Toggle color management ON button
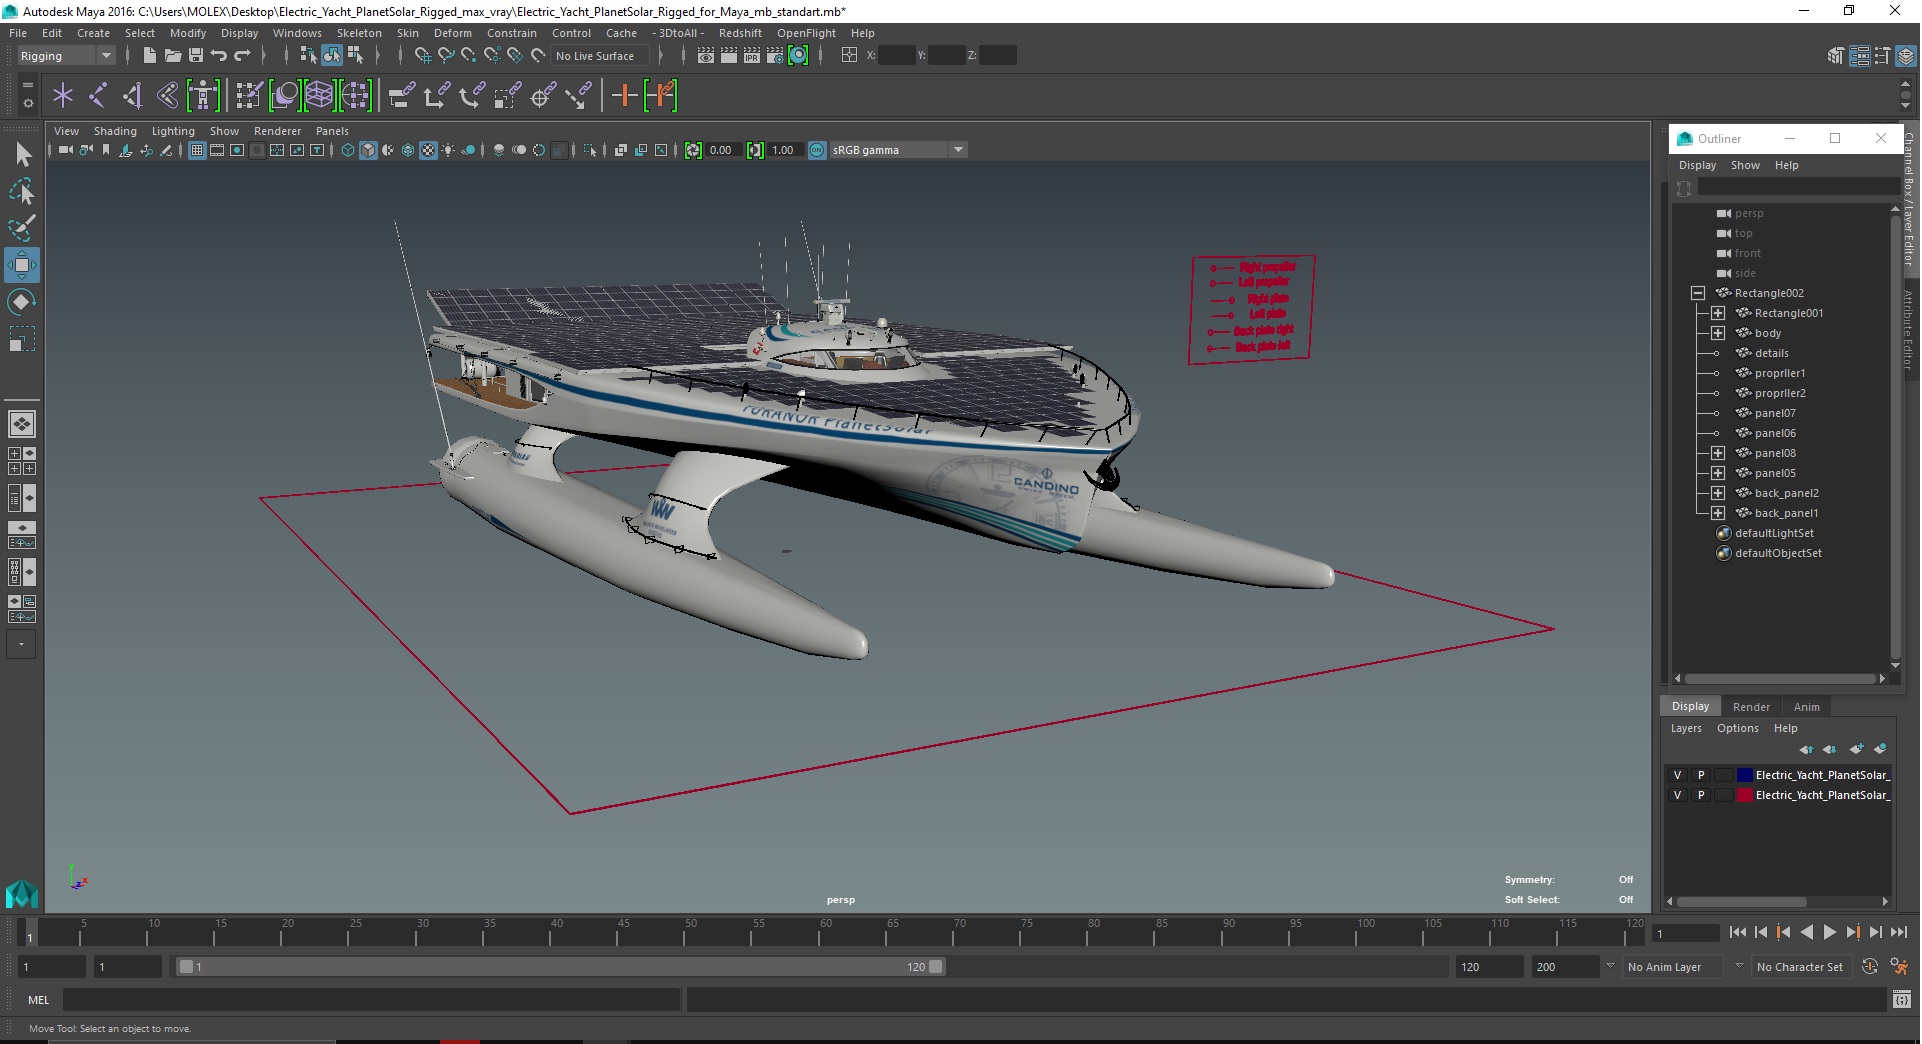This screenshot has width=1922, height=1044. 817,150
